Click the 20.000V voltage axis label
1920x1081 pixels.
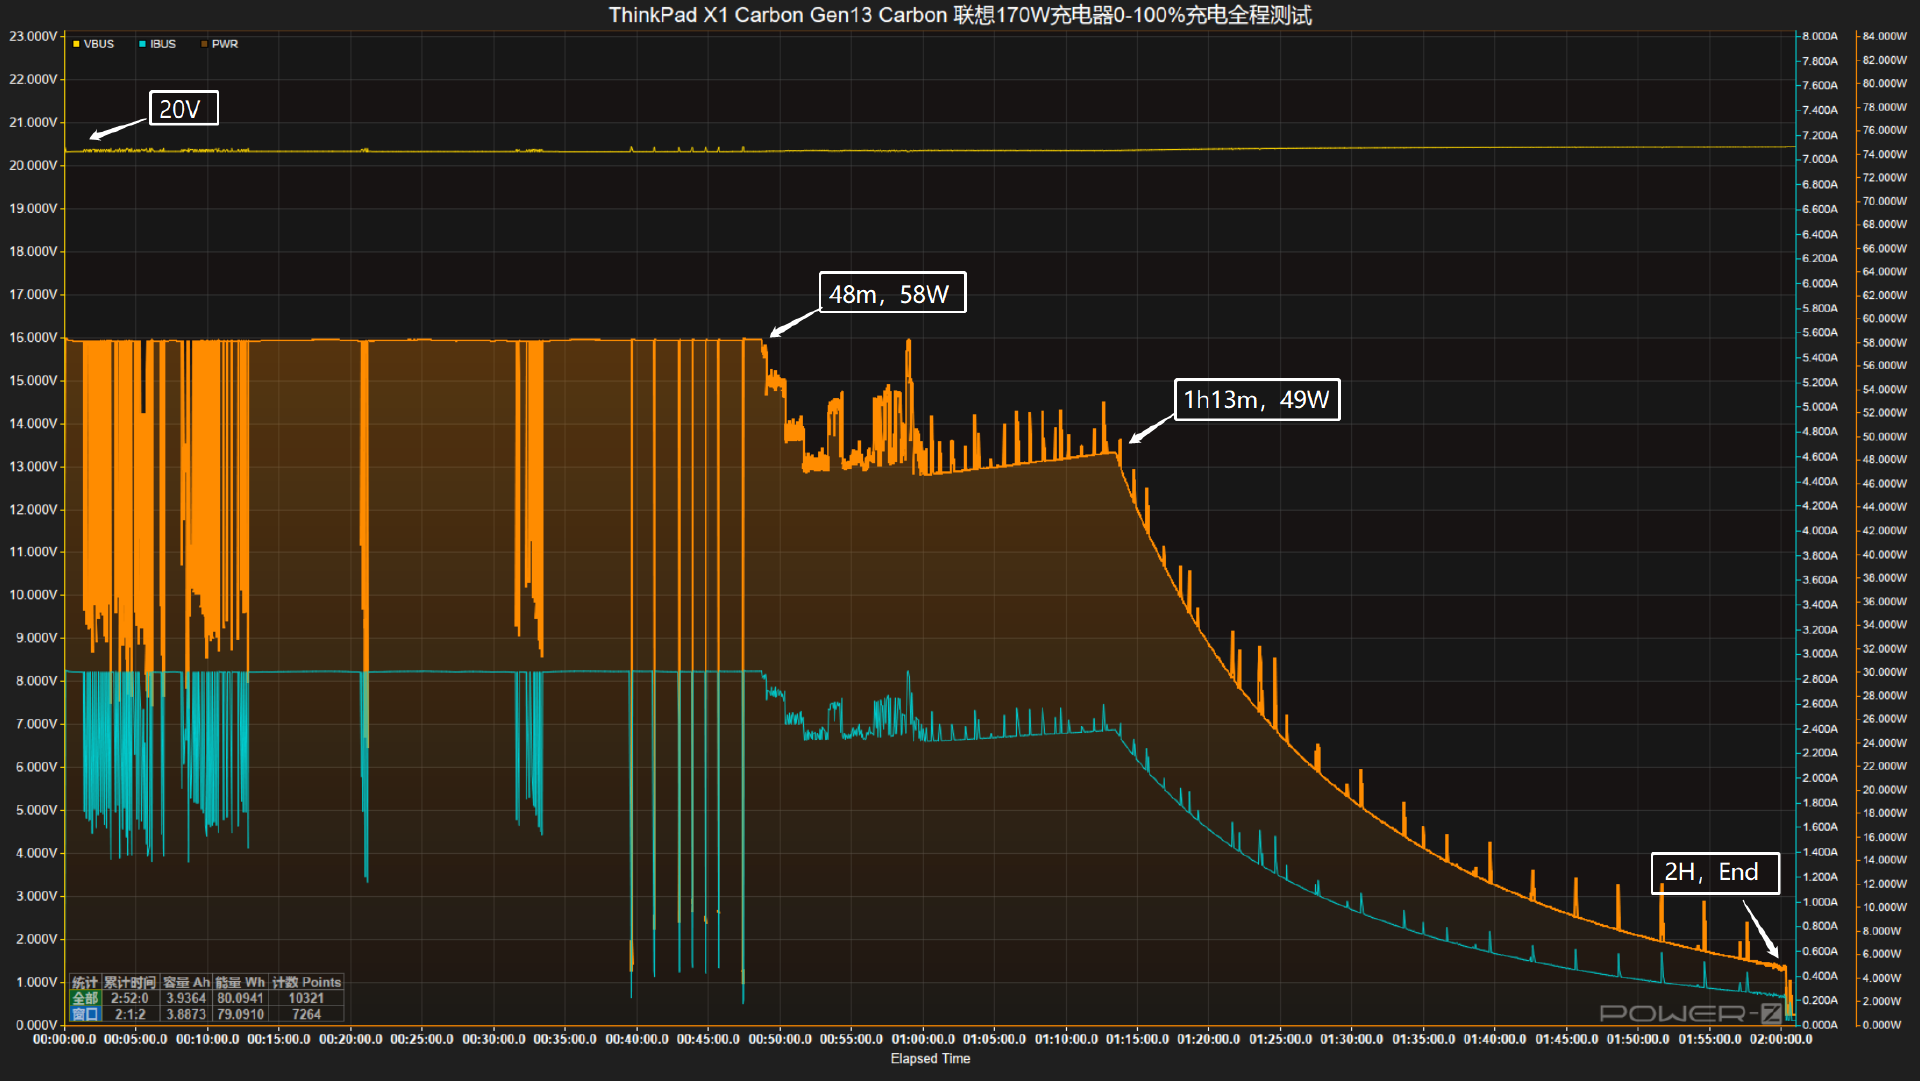point(33,165)
